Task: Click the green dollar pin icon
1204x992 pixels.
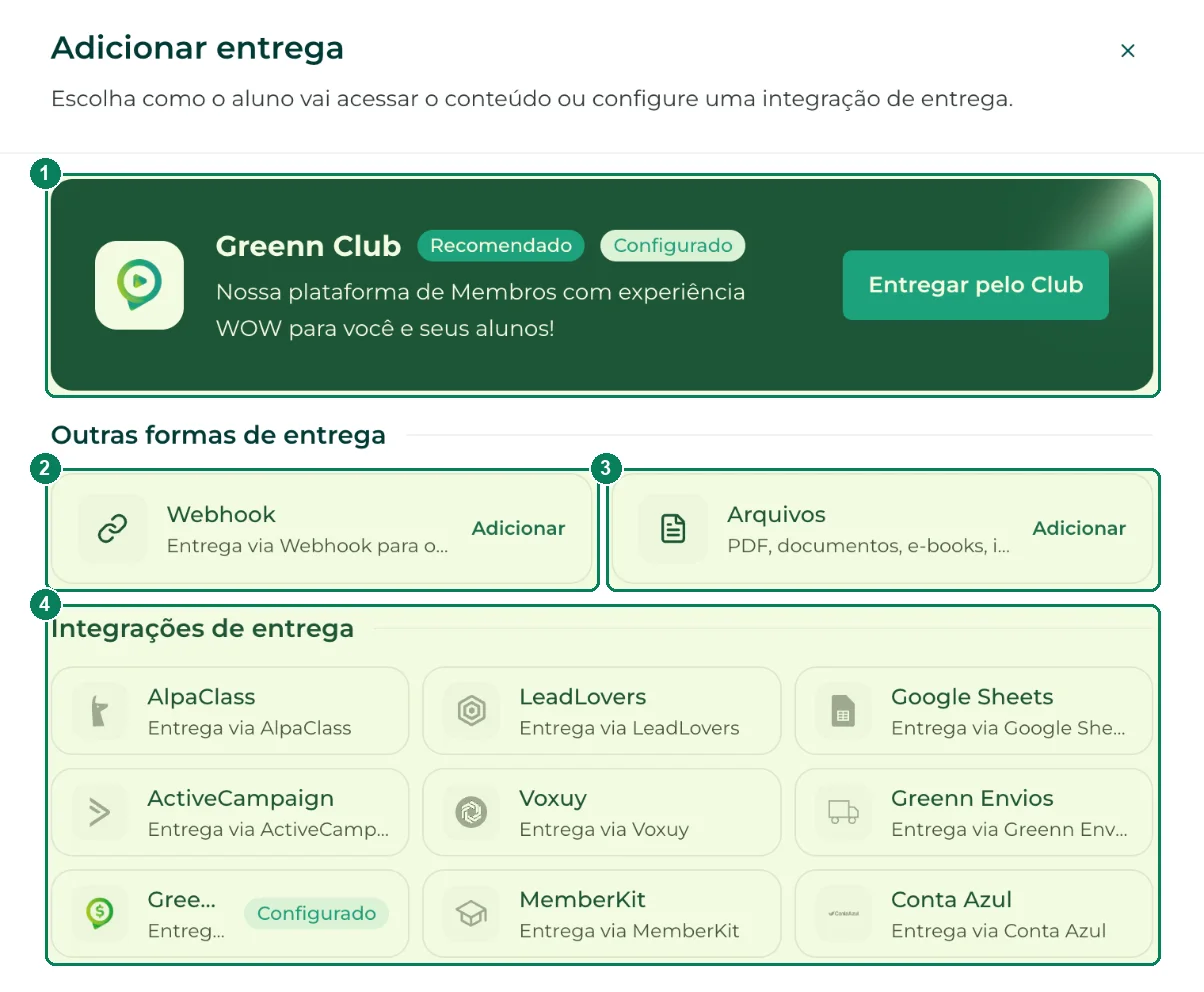Action: click(100, 914)
